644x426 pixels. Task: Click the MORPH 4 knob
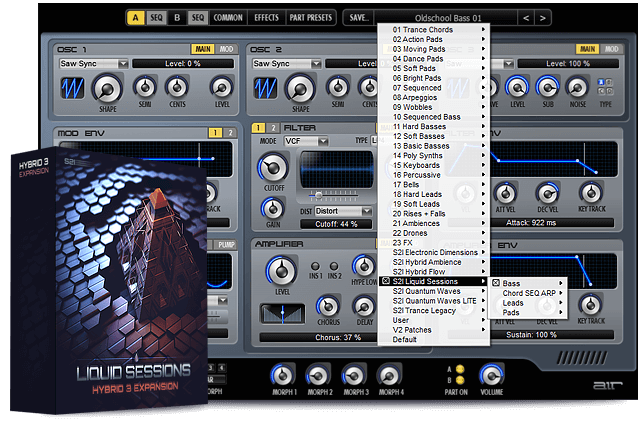tap(389, 375)
